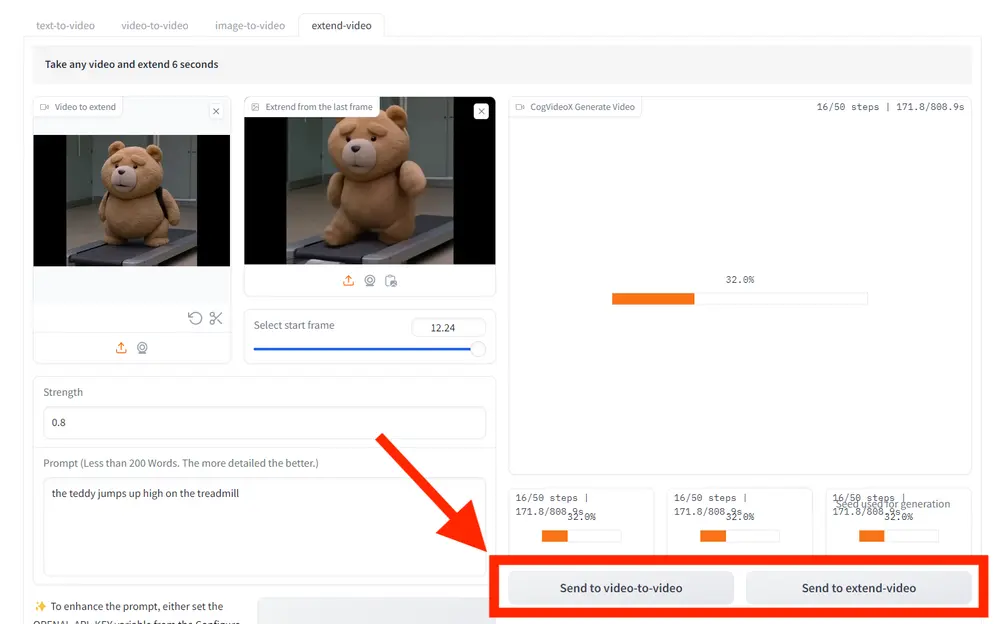
Task: Click the Send to extend-video button
Action: pyautogui.click(x=858, y=588)
